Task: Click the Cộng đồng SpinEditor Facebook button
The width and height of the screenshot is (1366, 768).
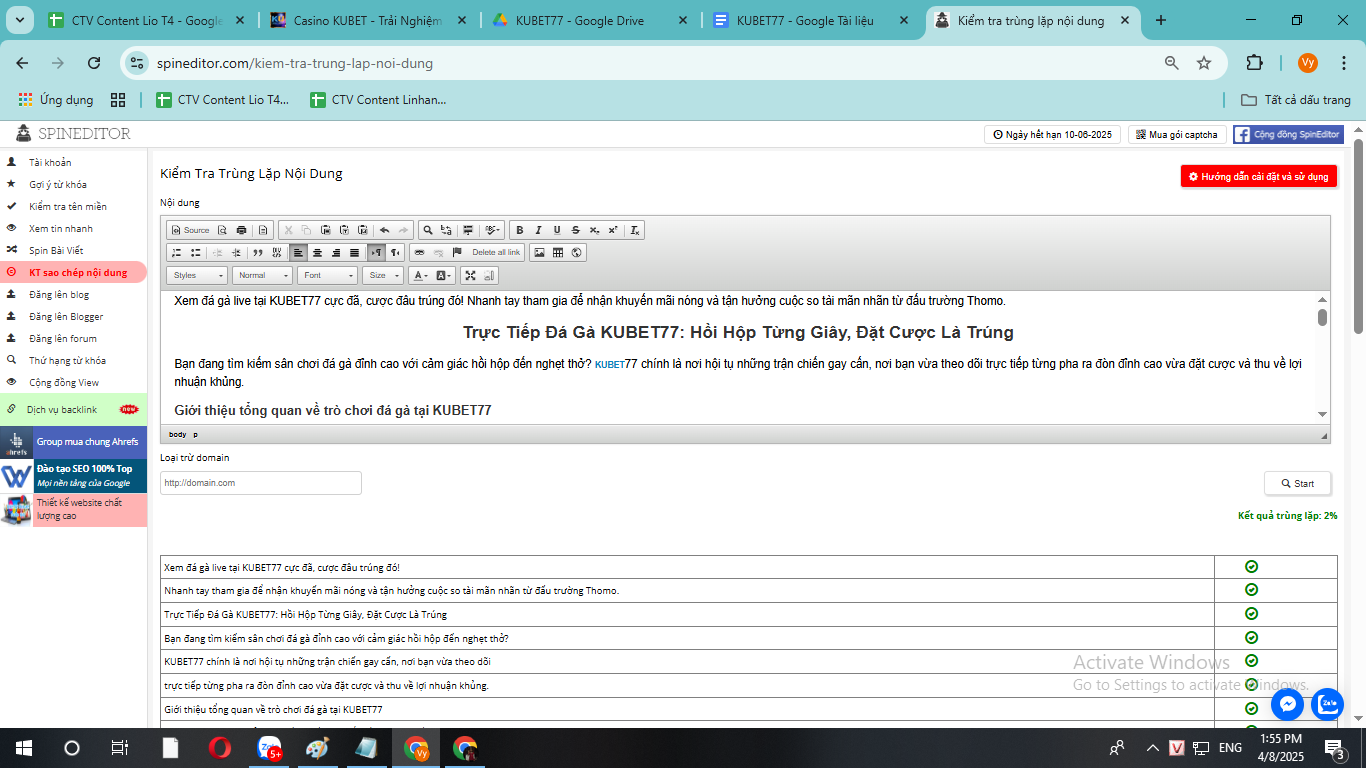Action: [x=1288, y=134]
